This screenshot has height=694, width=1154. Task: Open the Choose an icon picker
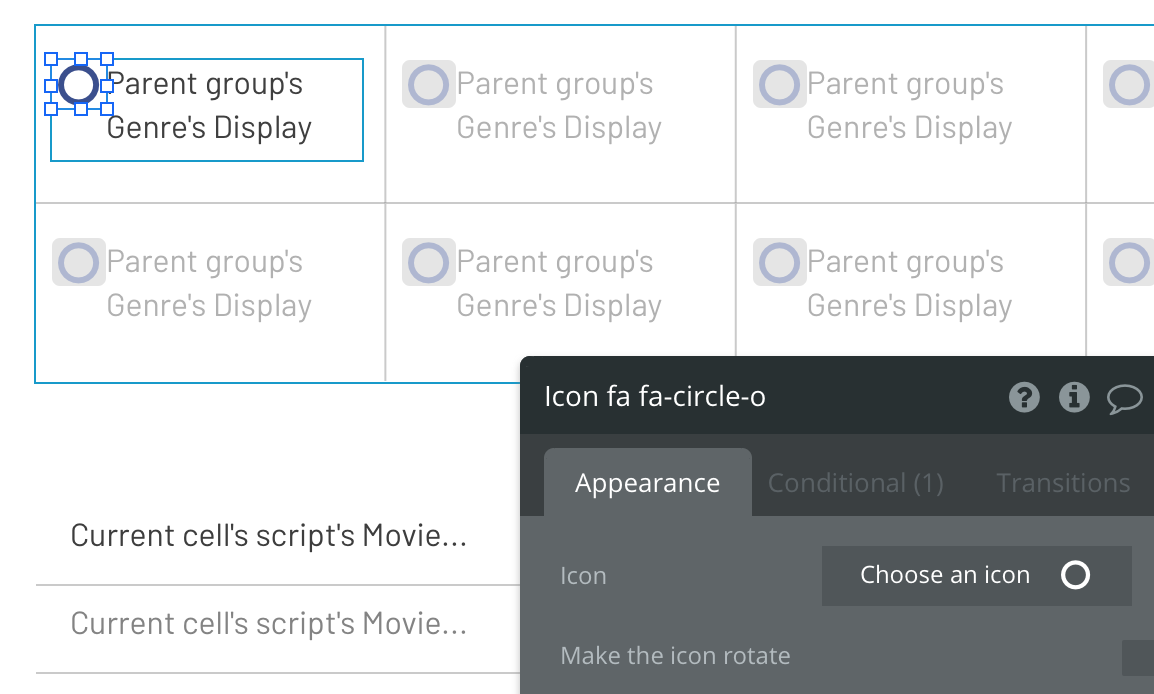click(976, 575)
